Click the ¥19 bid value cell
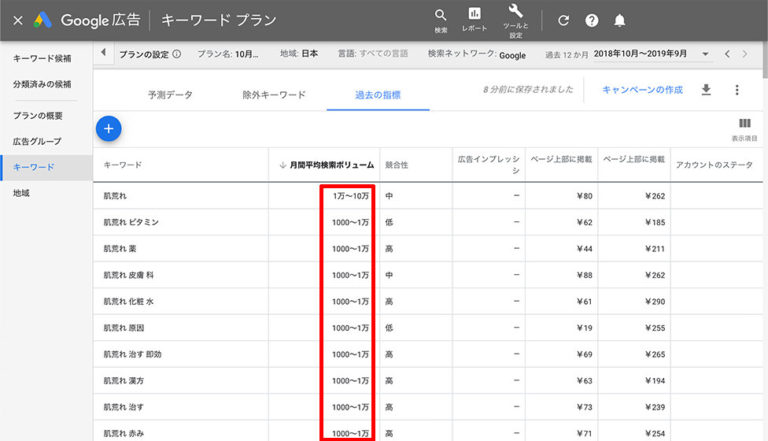This screenshot has width=768, height=441. click(584, 328)
